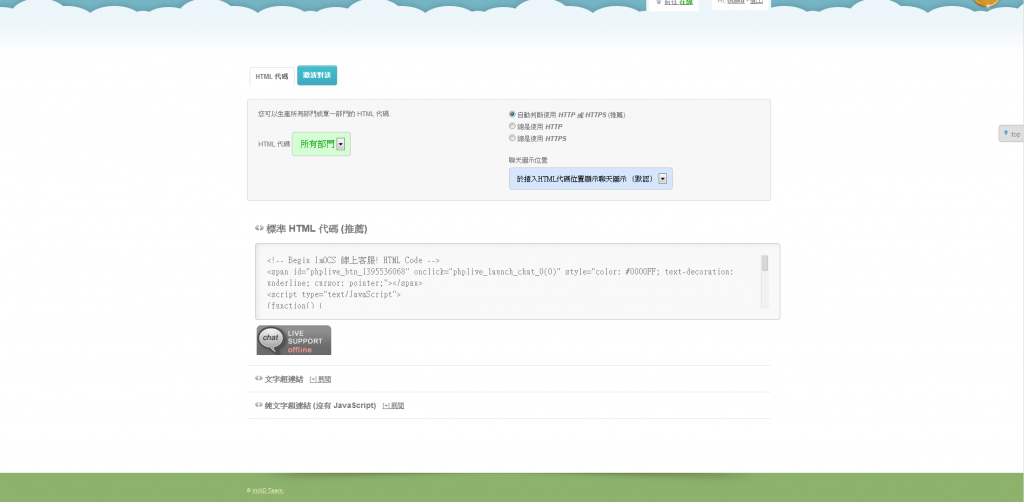Open the chat icon position dropdown
Screen dimensions: 1024x502
pos(590,178)
